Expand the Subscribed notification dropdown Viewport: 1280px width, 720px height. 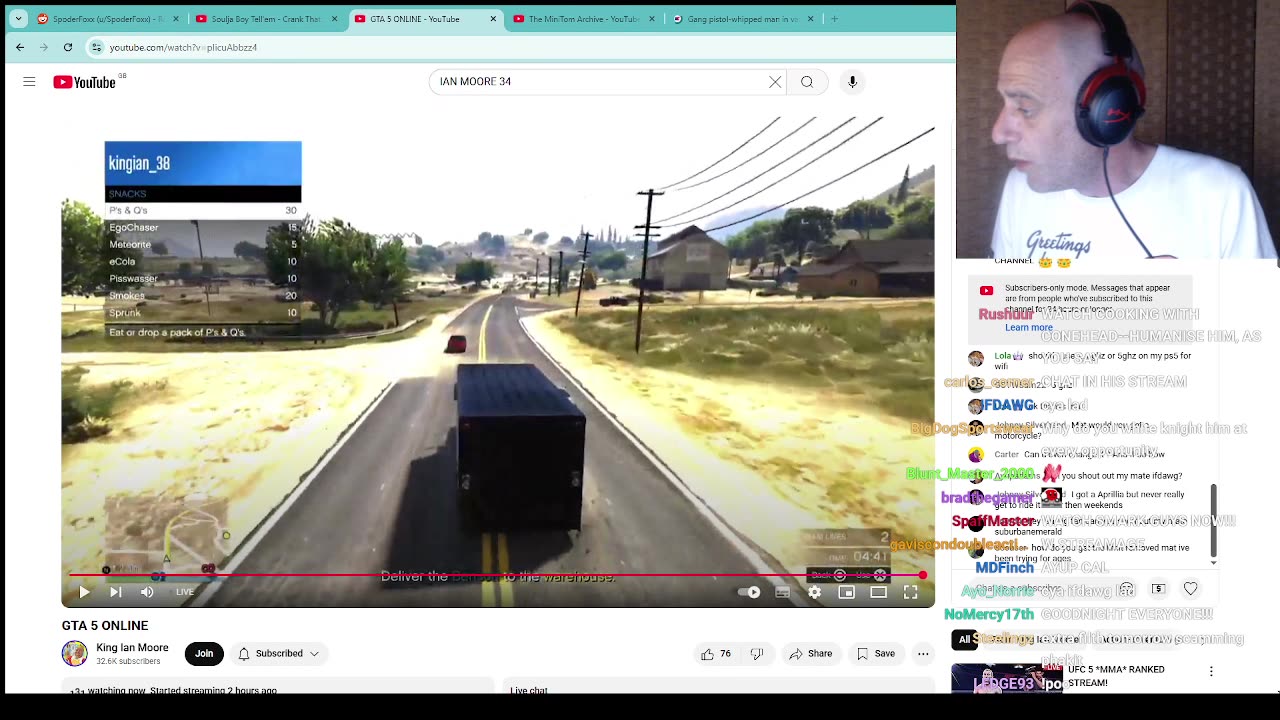(279, 654)
